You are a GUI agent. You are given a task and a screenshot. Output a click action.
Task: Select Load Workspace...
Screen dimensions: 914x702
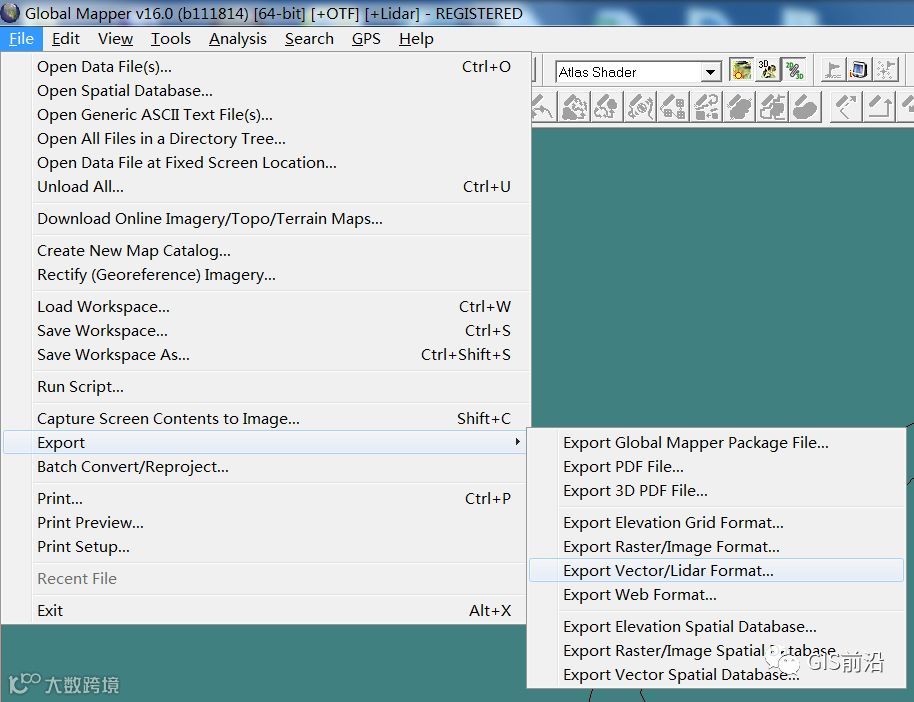(266, 307)
